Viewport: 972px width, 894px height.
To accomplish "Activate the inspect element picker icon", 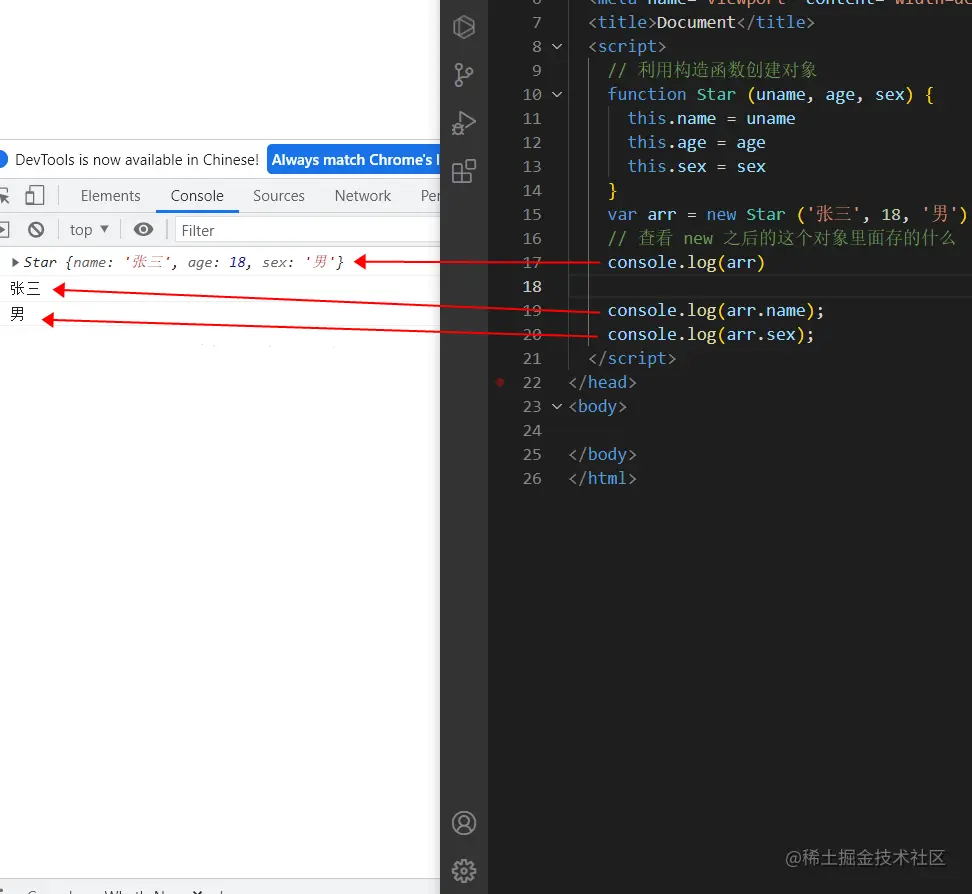I will pyautogui.click(x=4, y=196).
